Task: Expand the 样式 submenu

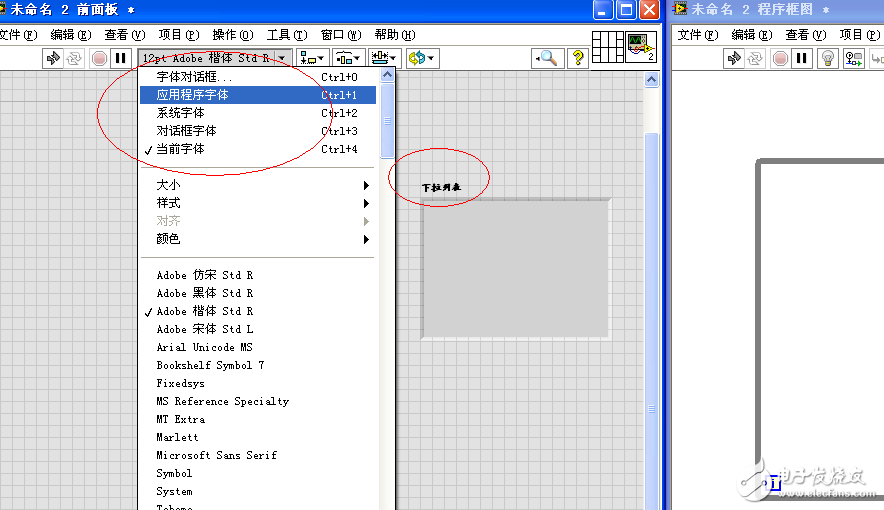Action: coord(258,203)
